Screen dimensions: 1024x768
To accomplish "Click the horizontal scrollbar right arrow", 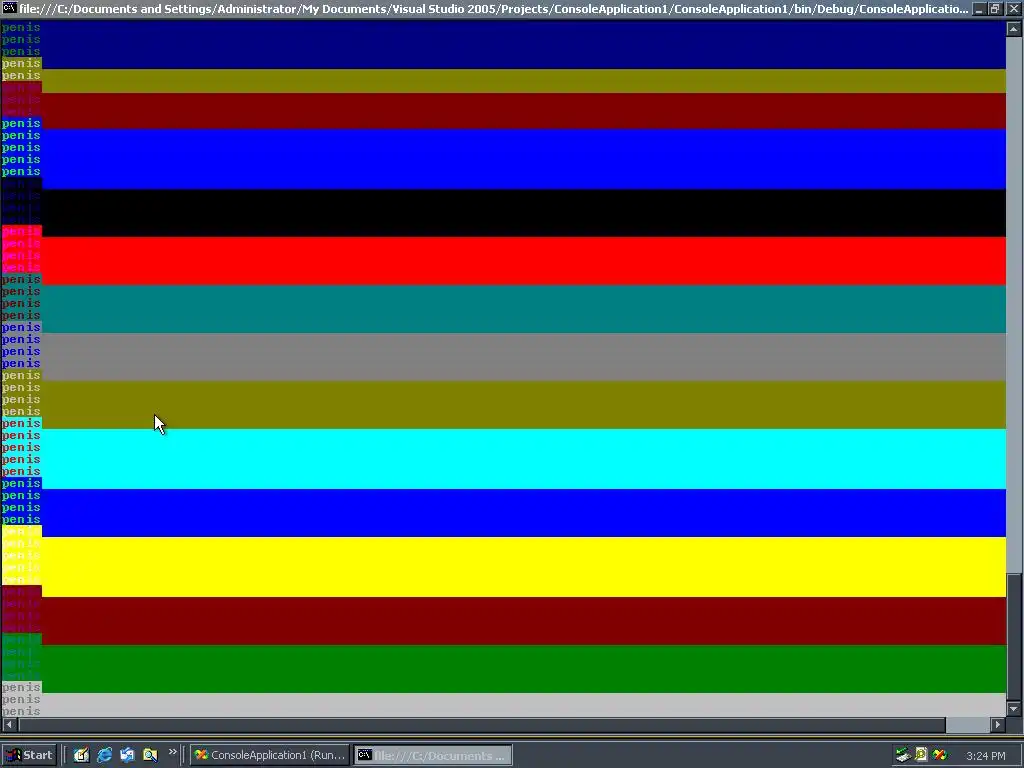I will [x=997, y=724].
